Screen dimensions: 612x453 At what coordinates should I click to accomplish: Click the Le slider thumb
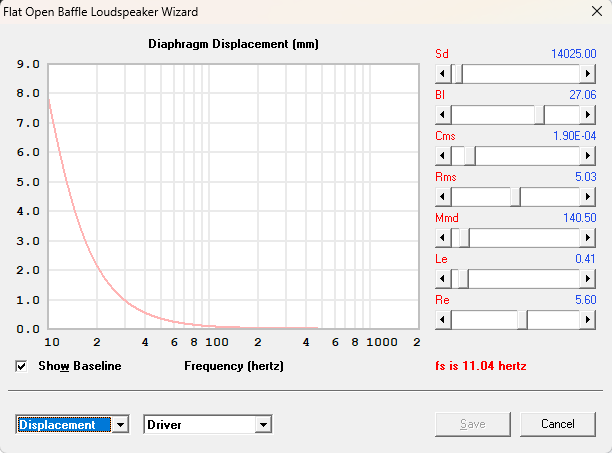tap(463, 279)
